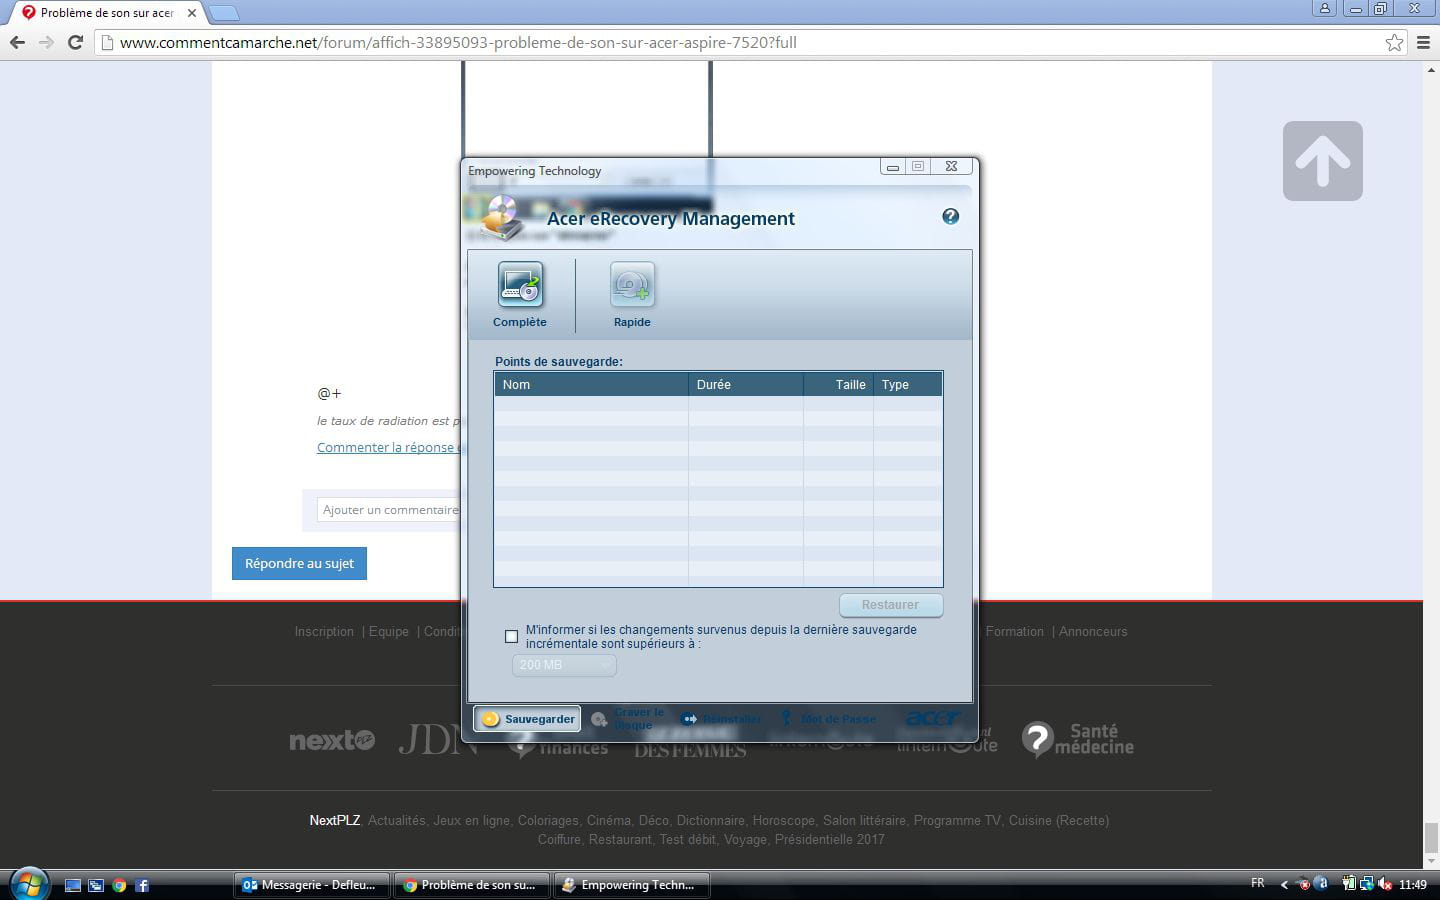
Task: Click the Show Desktop quick launch icon
Action: [73, 885]
